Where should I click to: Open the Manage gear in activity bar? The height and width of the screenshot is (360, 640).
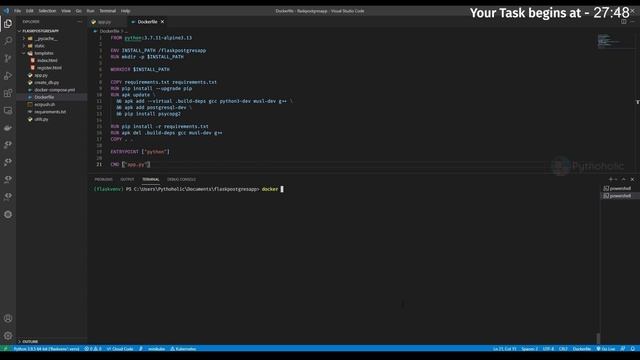(x=8, y=336)
